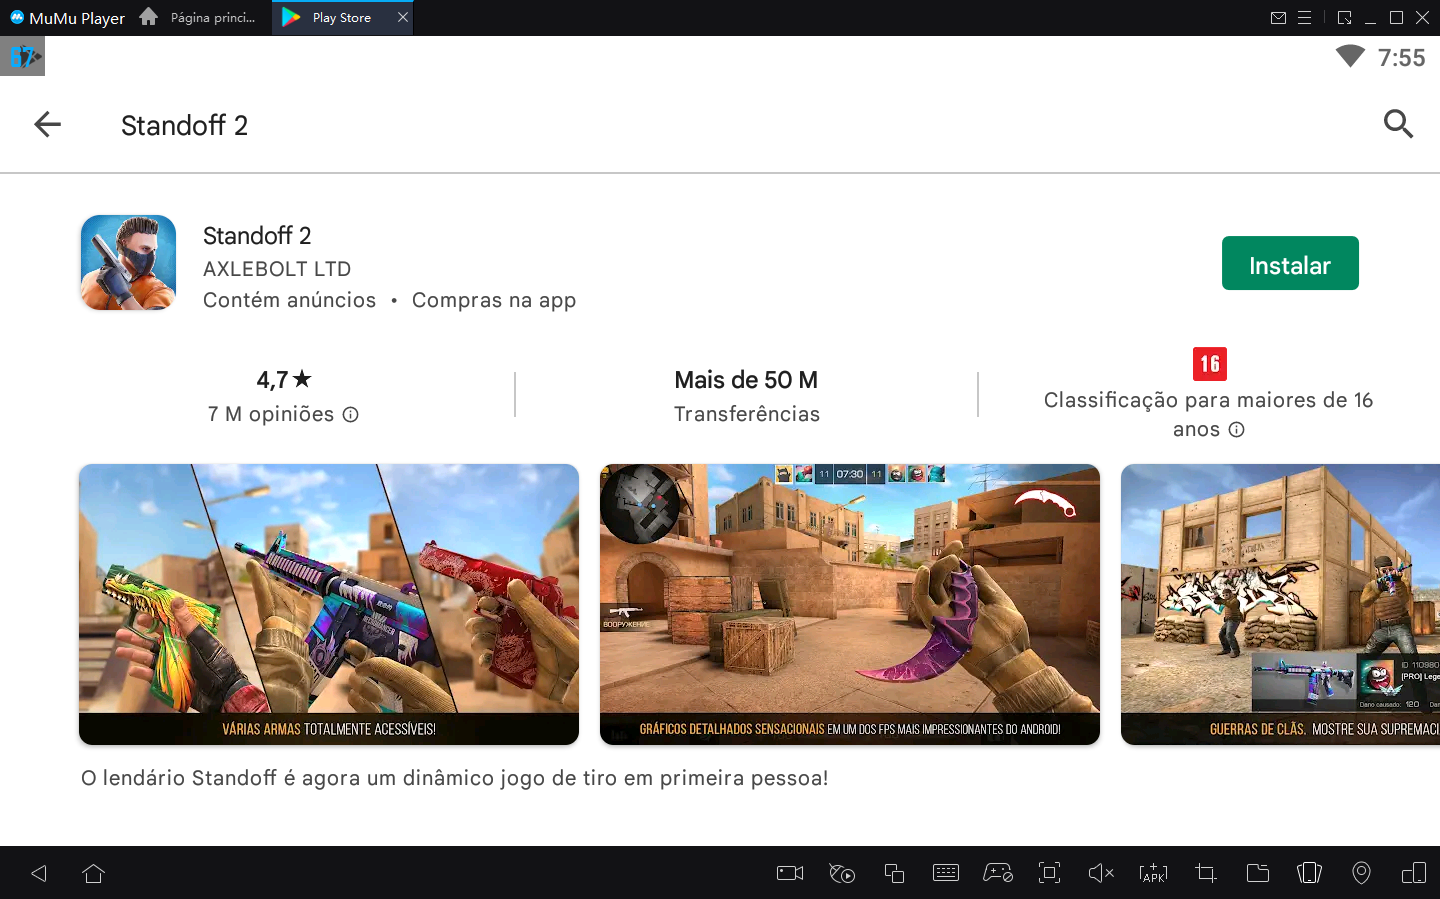Open the screenshot crop tool

point(1205,873)
